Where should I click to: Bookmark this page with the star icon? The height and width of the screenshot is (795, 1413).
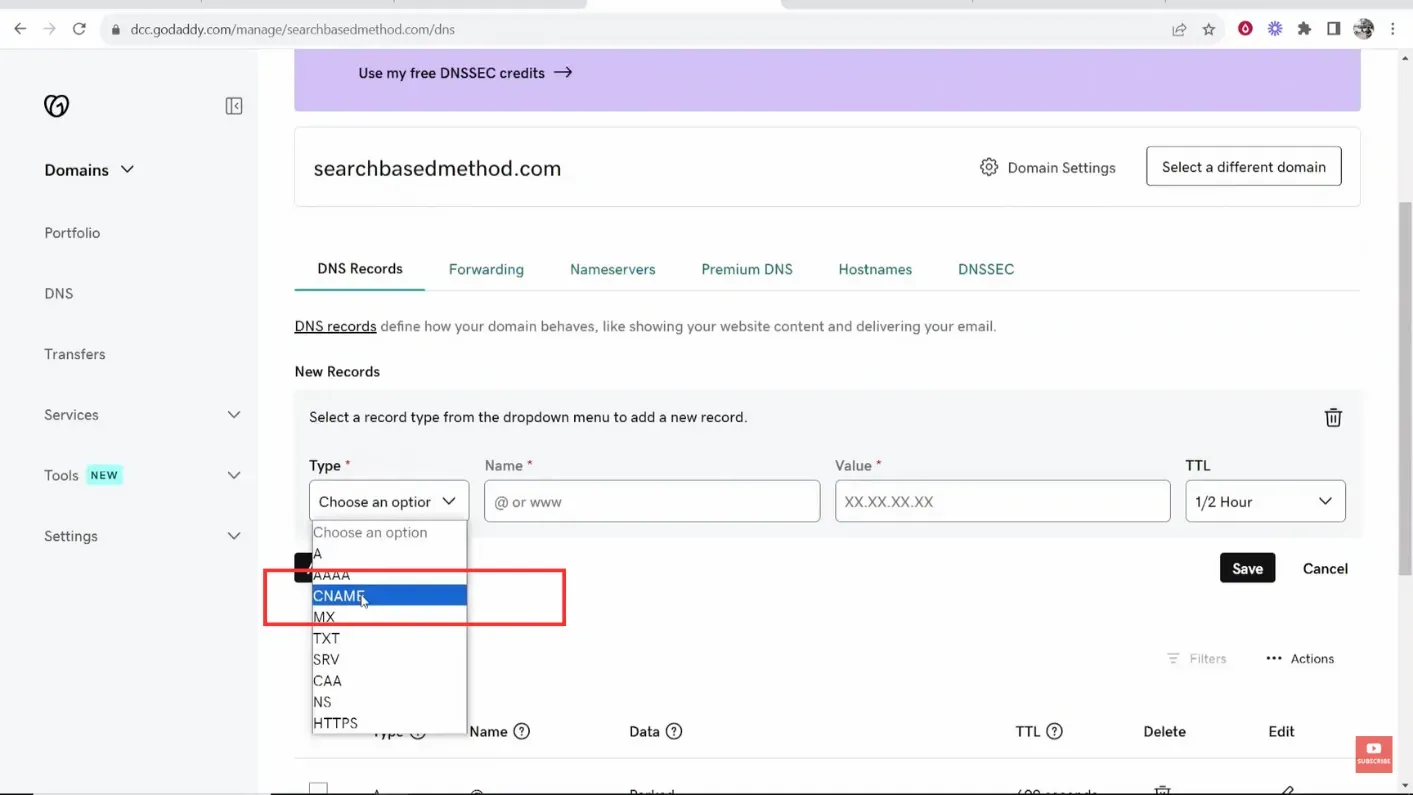point(1209,29)
